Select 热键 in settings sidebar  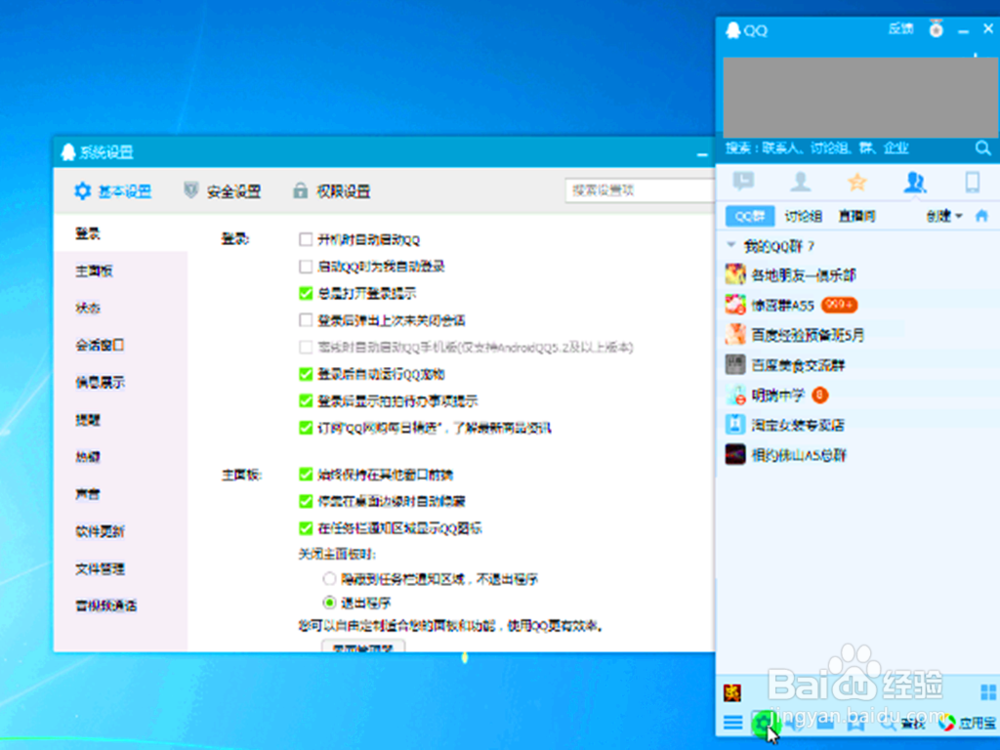click(x=88, y=457)
